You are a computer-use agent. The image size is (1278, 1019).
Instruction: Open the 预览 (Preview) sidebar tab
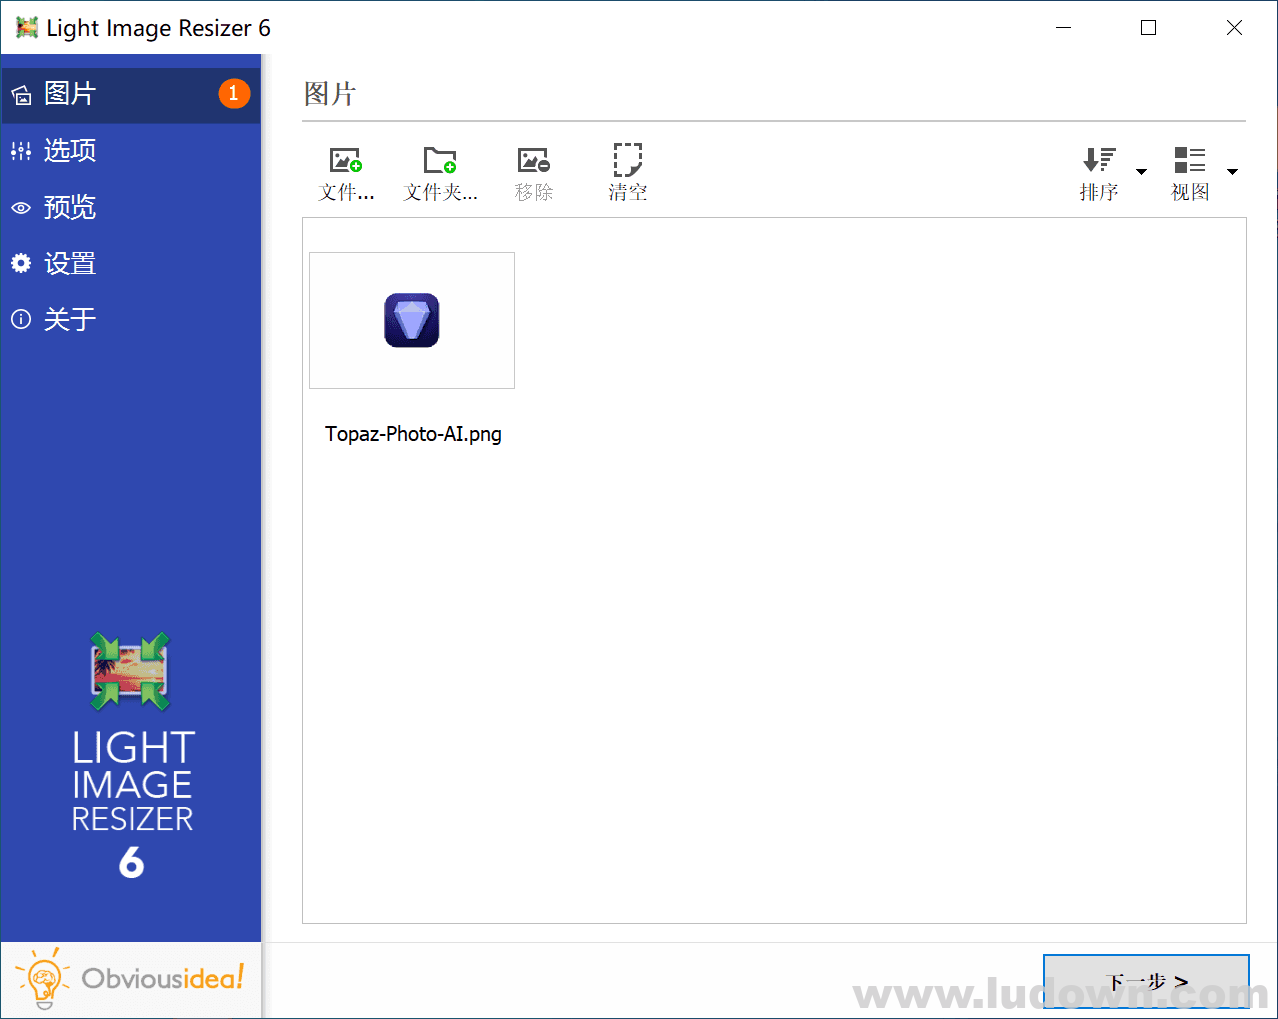click(130, 207)
